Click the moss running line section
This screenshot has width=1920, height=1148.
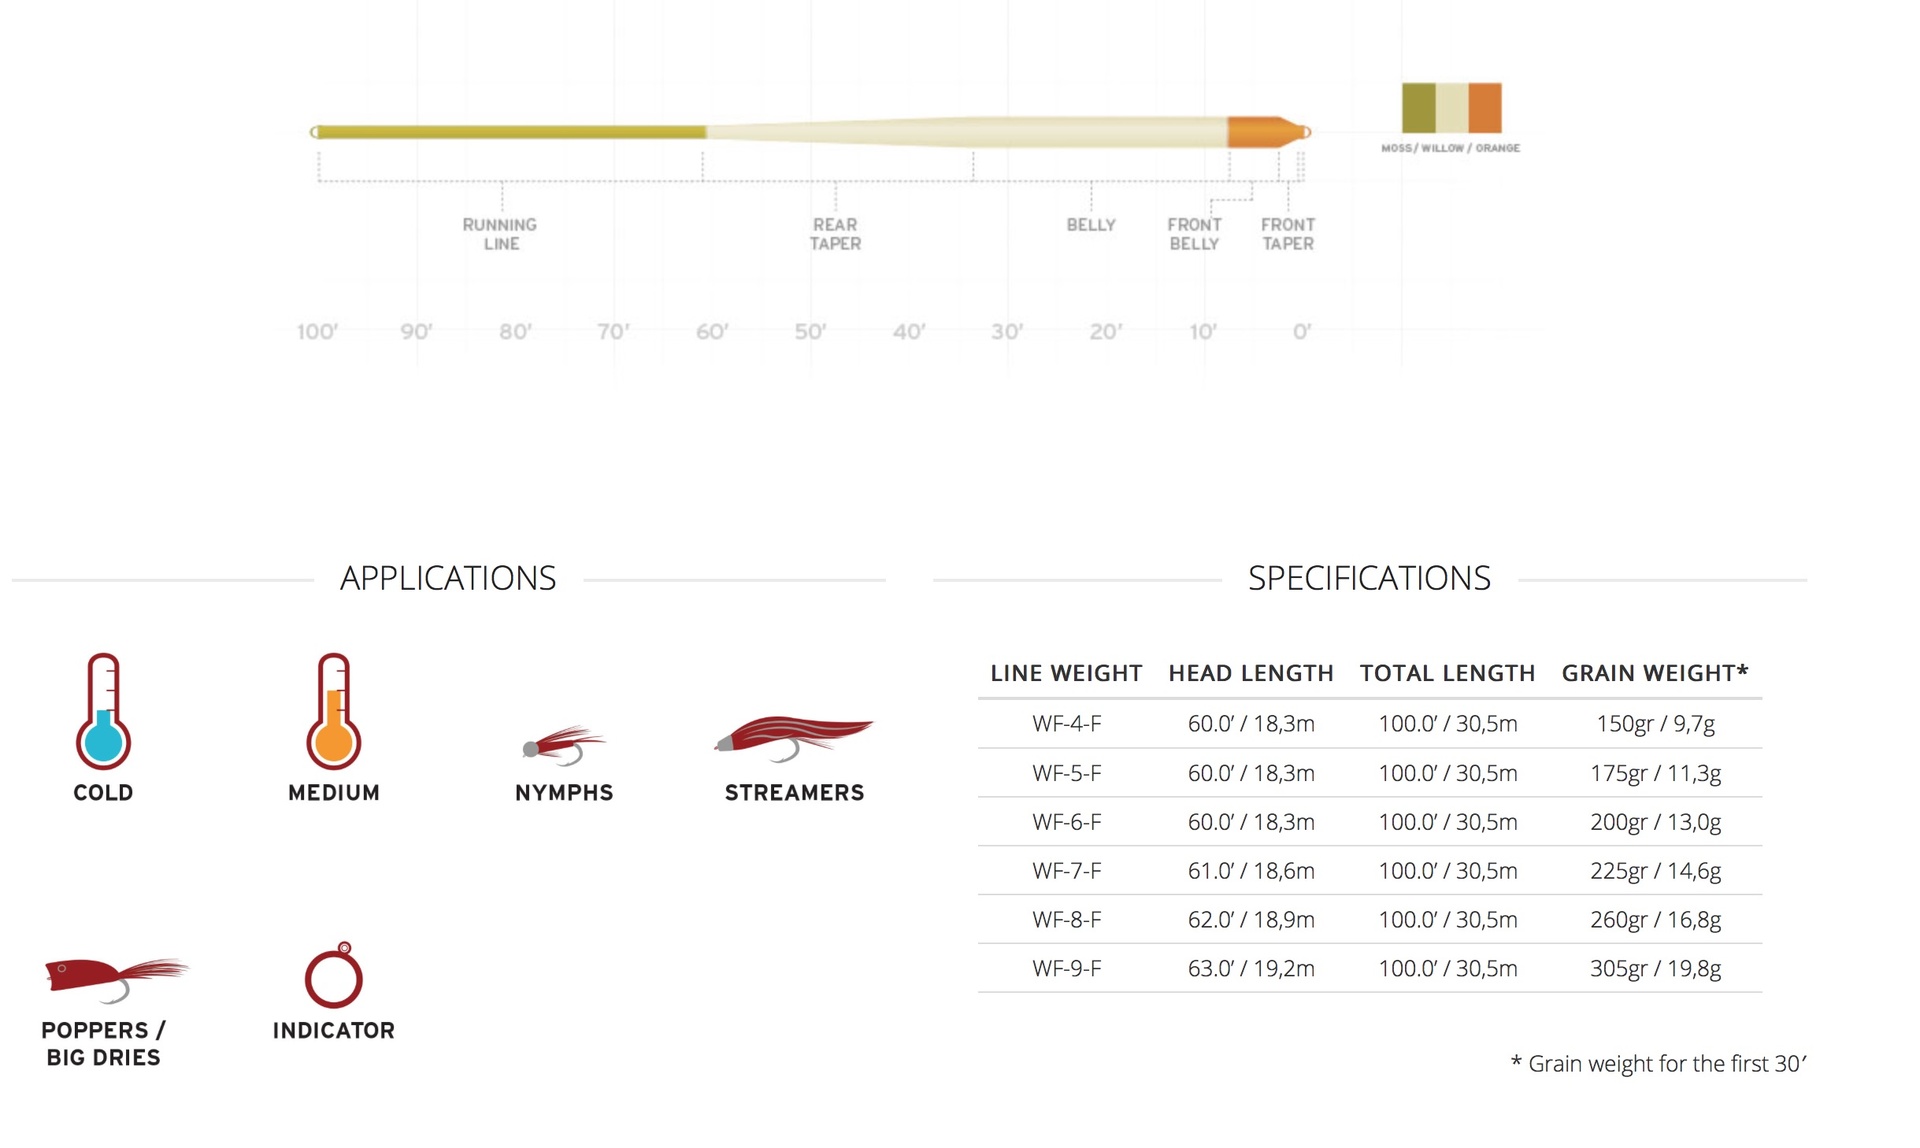[x=510, y=132]
